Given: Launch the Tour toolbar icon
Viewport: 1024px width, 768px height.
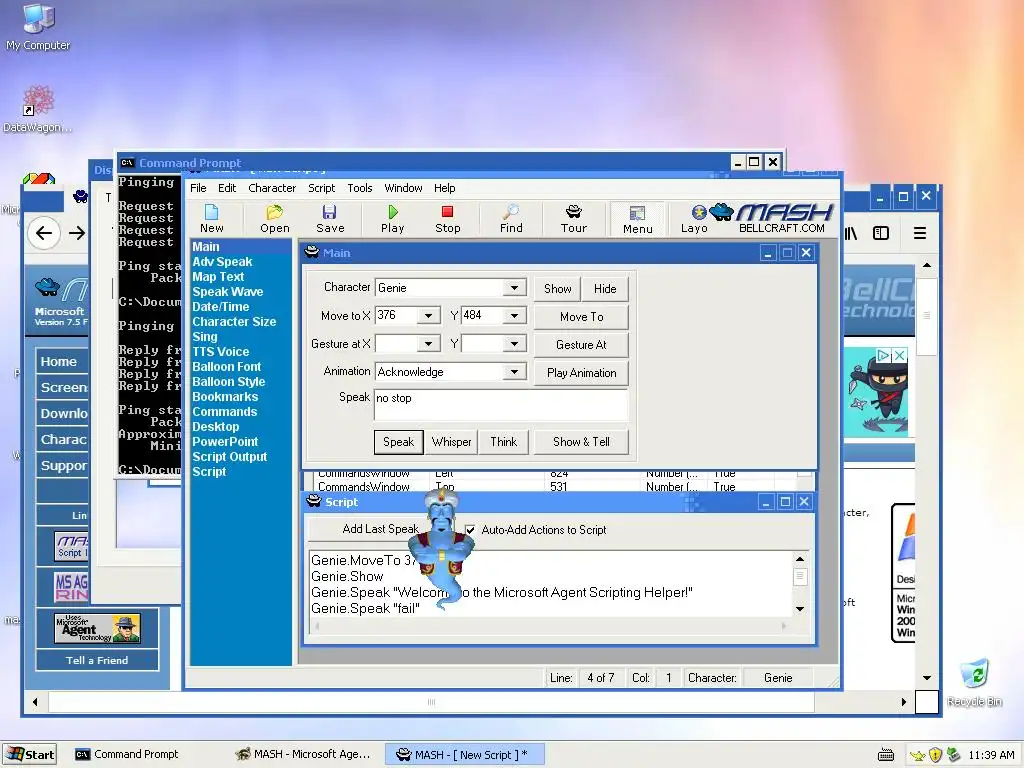Looking at the screenshot, I should (573, 218).
